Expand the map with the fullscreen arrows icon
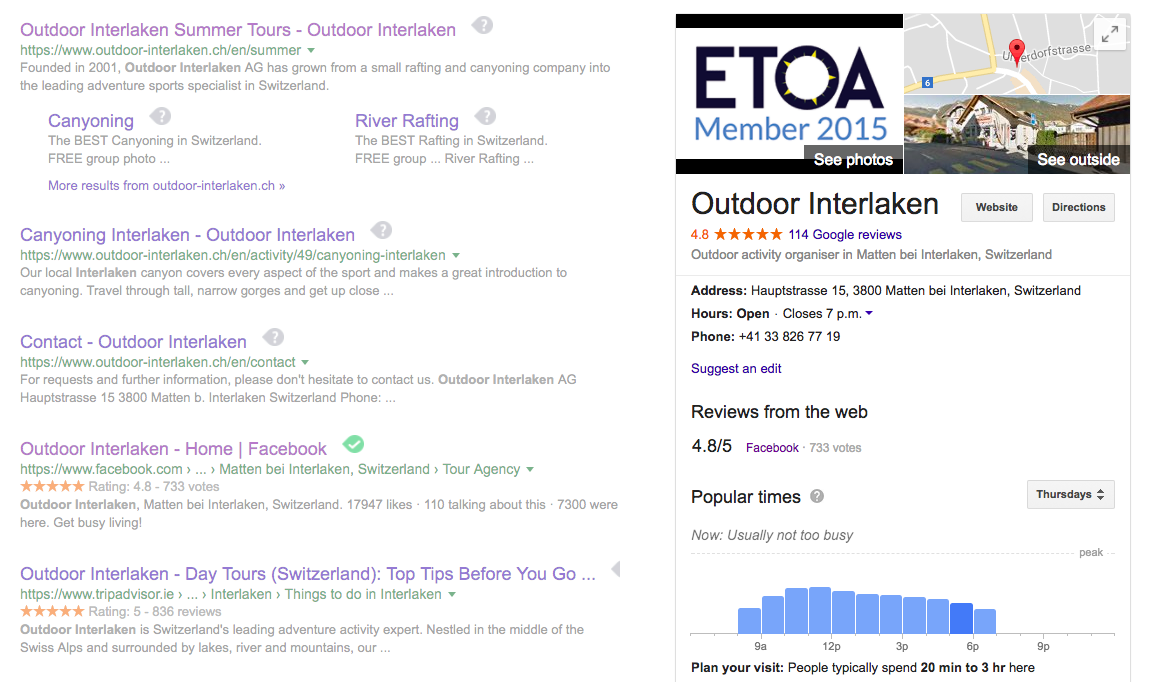This screenshot has width=1151, height=682. click(1110, 34)
